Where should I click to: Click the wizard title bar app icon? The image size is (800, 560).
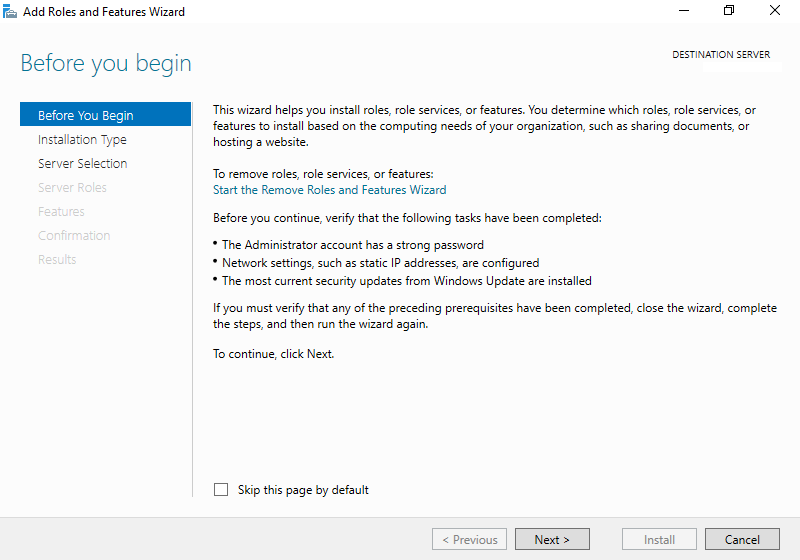[x=10, y=11]
